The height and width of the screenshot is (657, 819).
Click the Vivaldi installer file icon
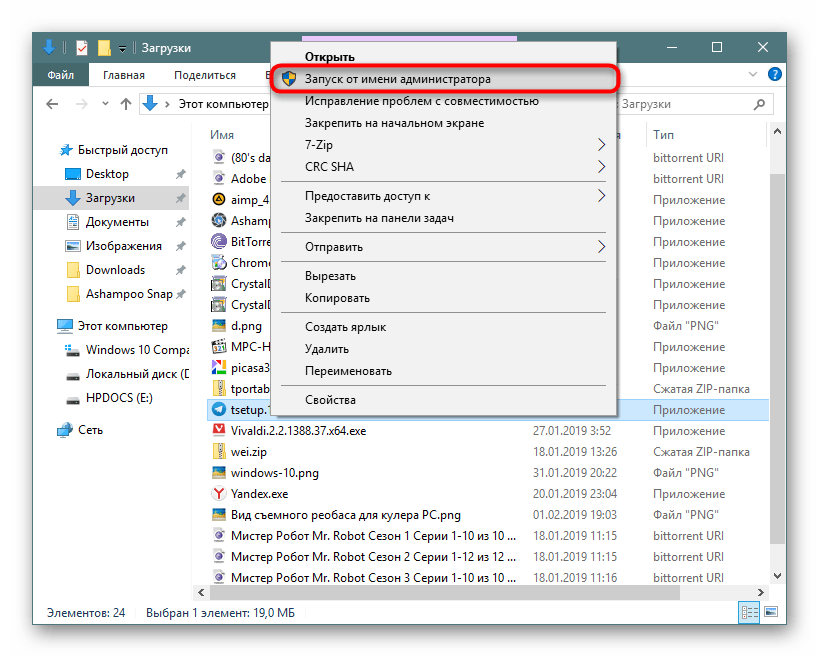point(219,430)
